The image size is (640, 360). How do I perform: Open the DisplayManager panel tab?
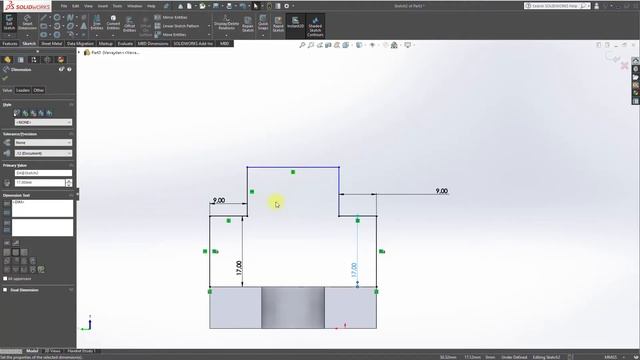(61, 60)
